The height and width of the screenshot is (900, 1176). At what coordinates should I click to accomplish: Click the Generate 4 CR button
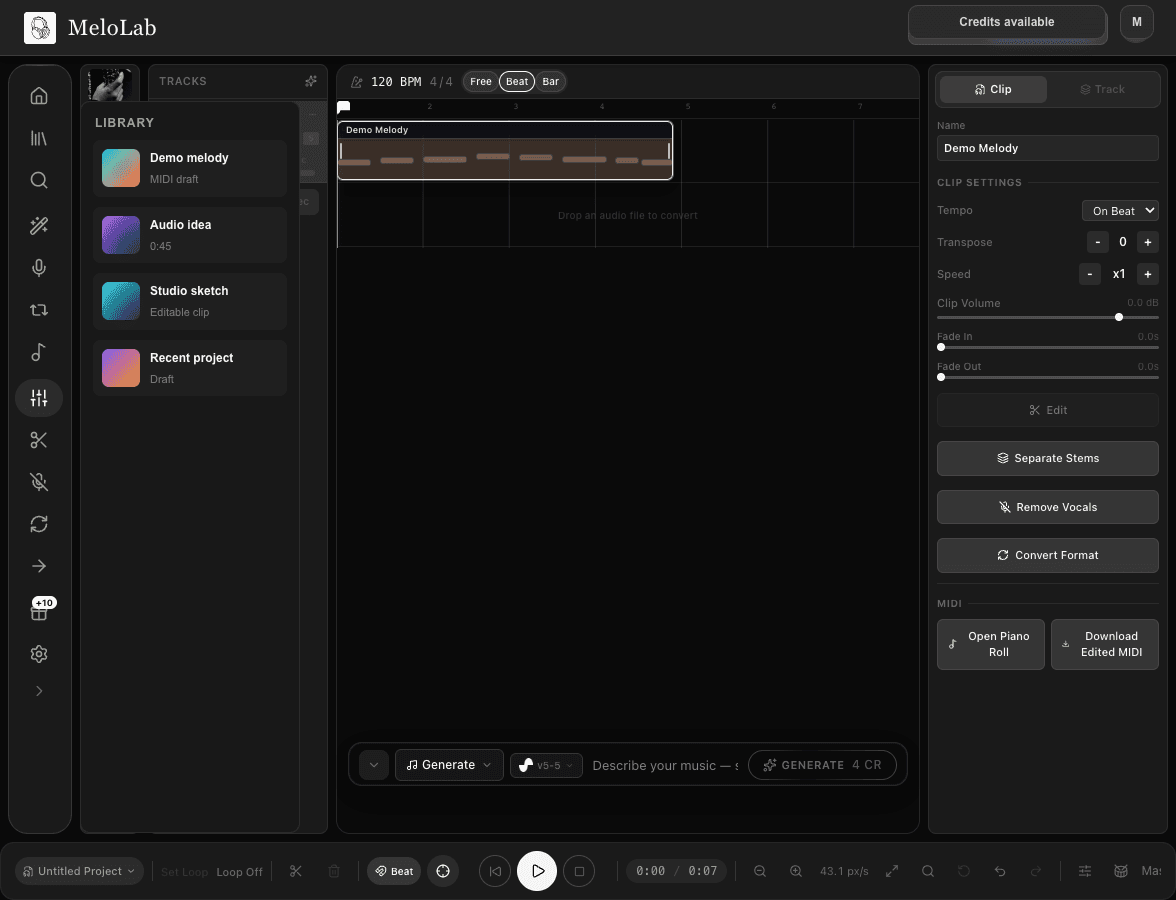822,765
